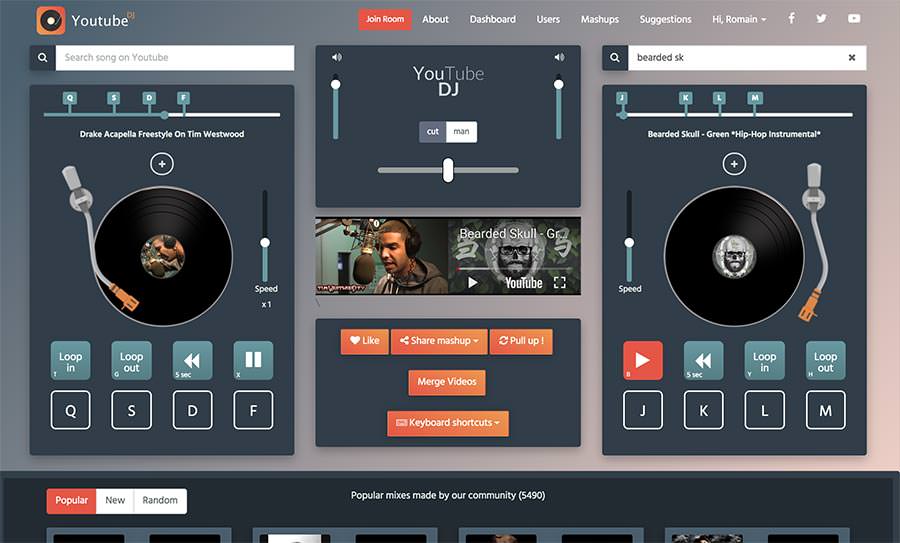Click the K marker on right timeline
Viewport: 900px width, 543px height.
point(685,98)
